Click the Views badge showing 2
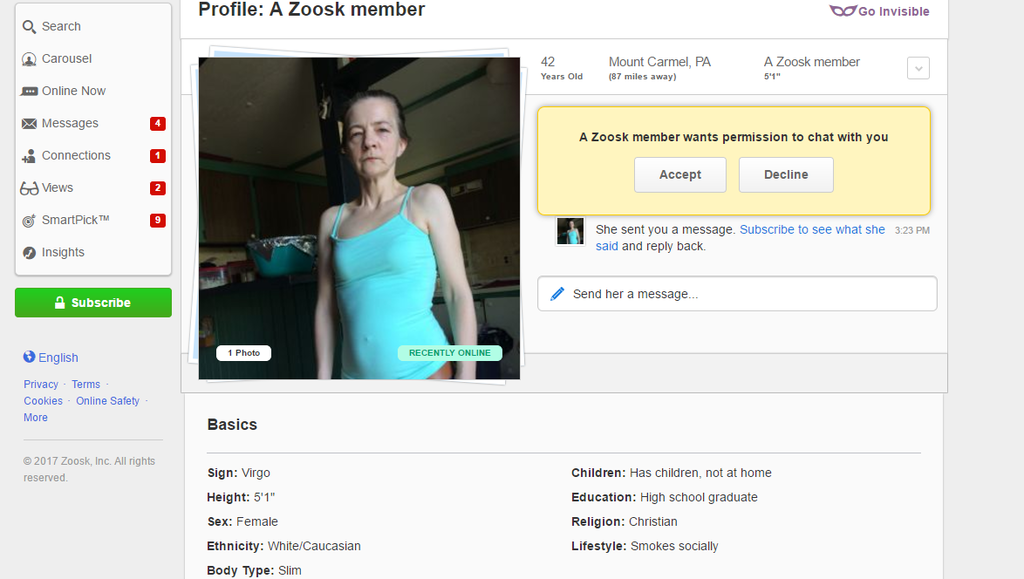 157,188
